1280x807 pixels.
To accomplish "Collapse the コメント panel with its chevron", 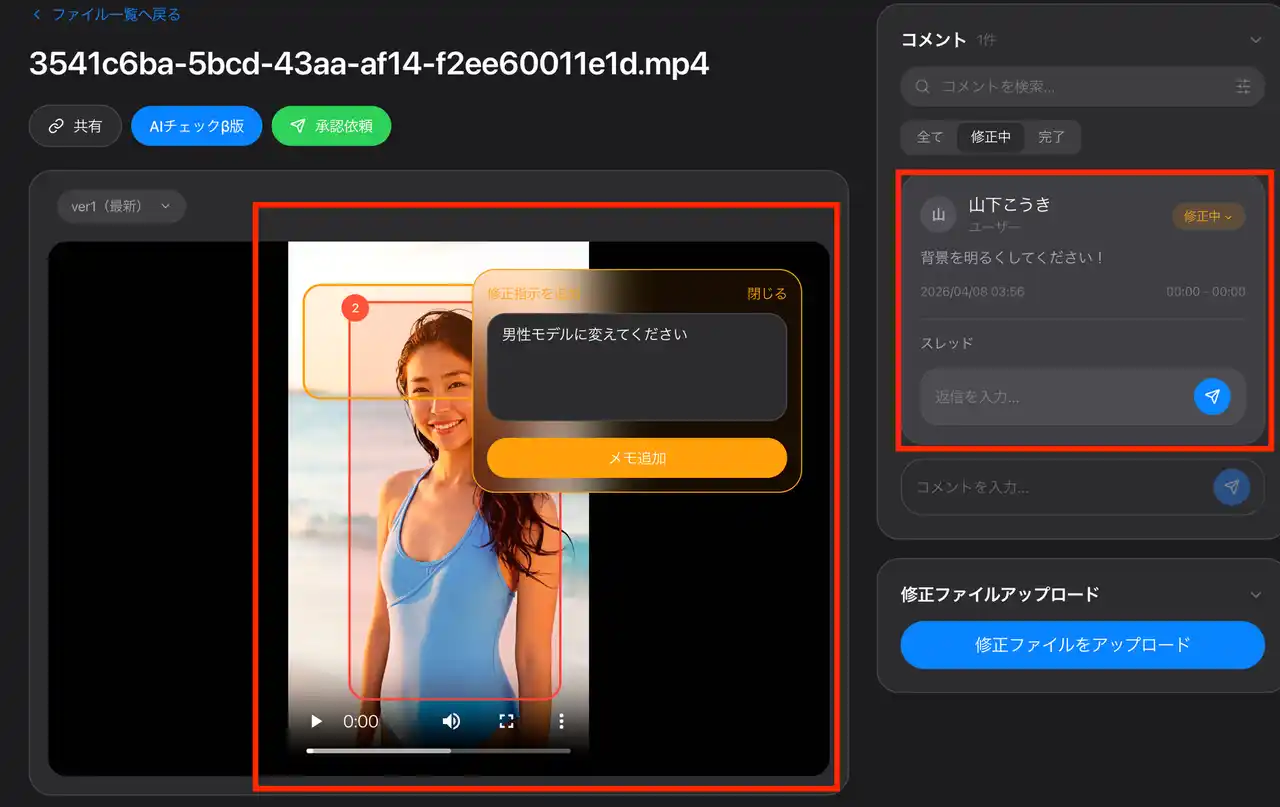I will 1256,40.
